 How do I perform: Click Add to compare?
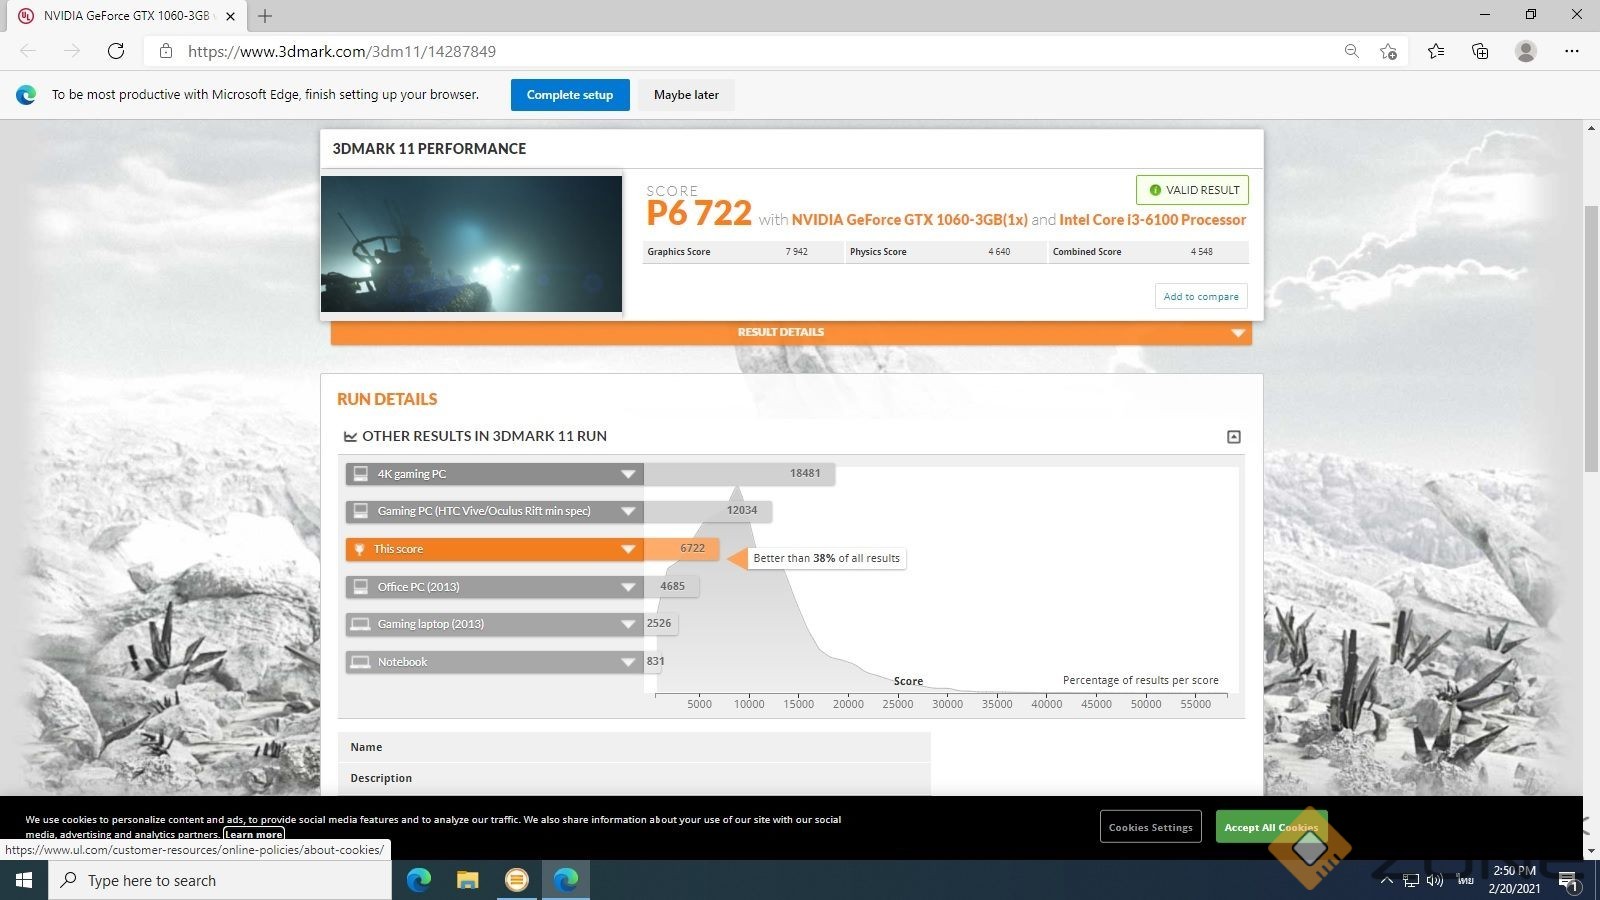click(1201, 296)
